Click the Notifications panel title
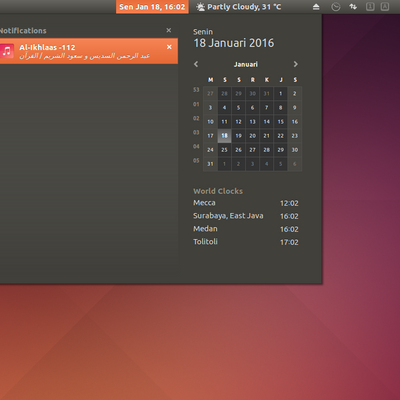 tap(23, 31)
